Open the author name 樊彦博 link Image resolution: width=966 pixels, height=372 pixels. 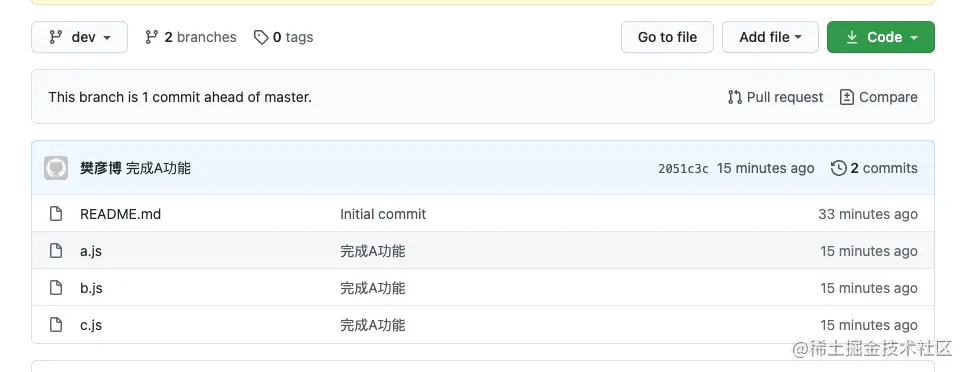101,168
